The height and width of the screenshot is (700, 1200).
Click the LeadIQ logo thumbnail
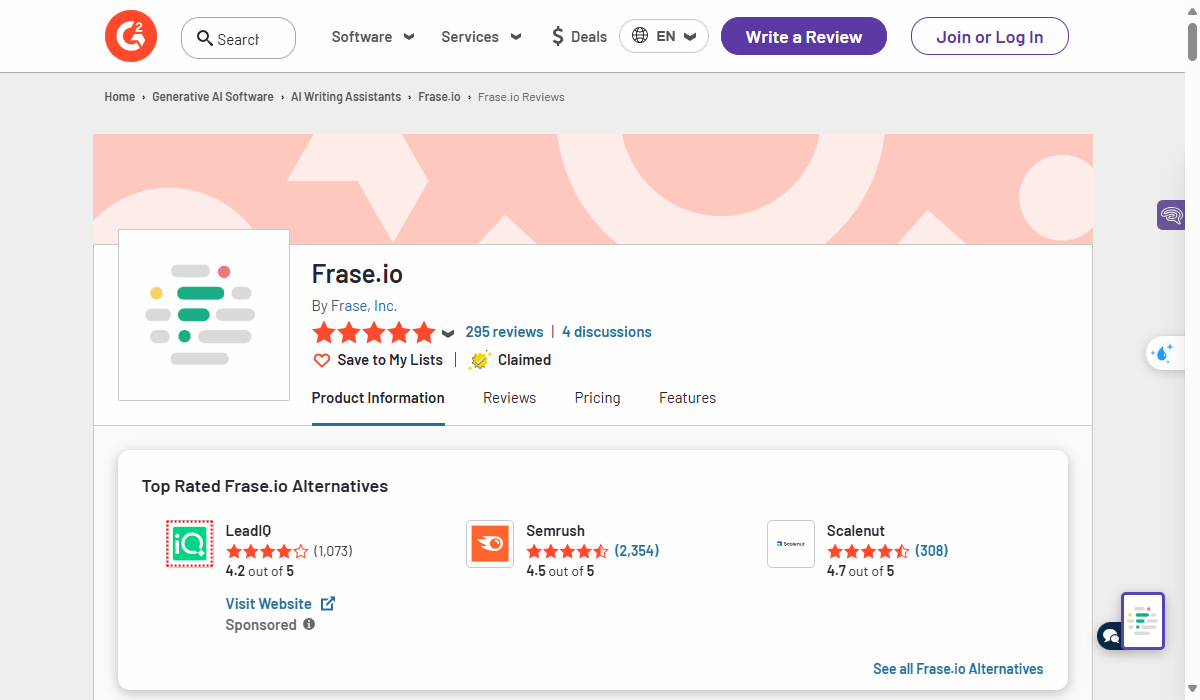point(189,544)
